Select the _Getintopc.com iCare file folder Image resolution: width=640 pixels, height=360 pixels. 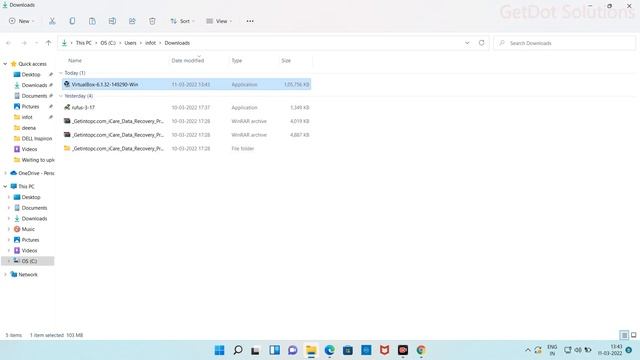point(187,149)
